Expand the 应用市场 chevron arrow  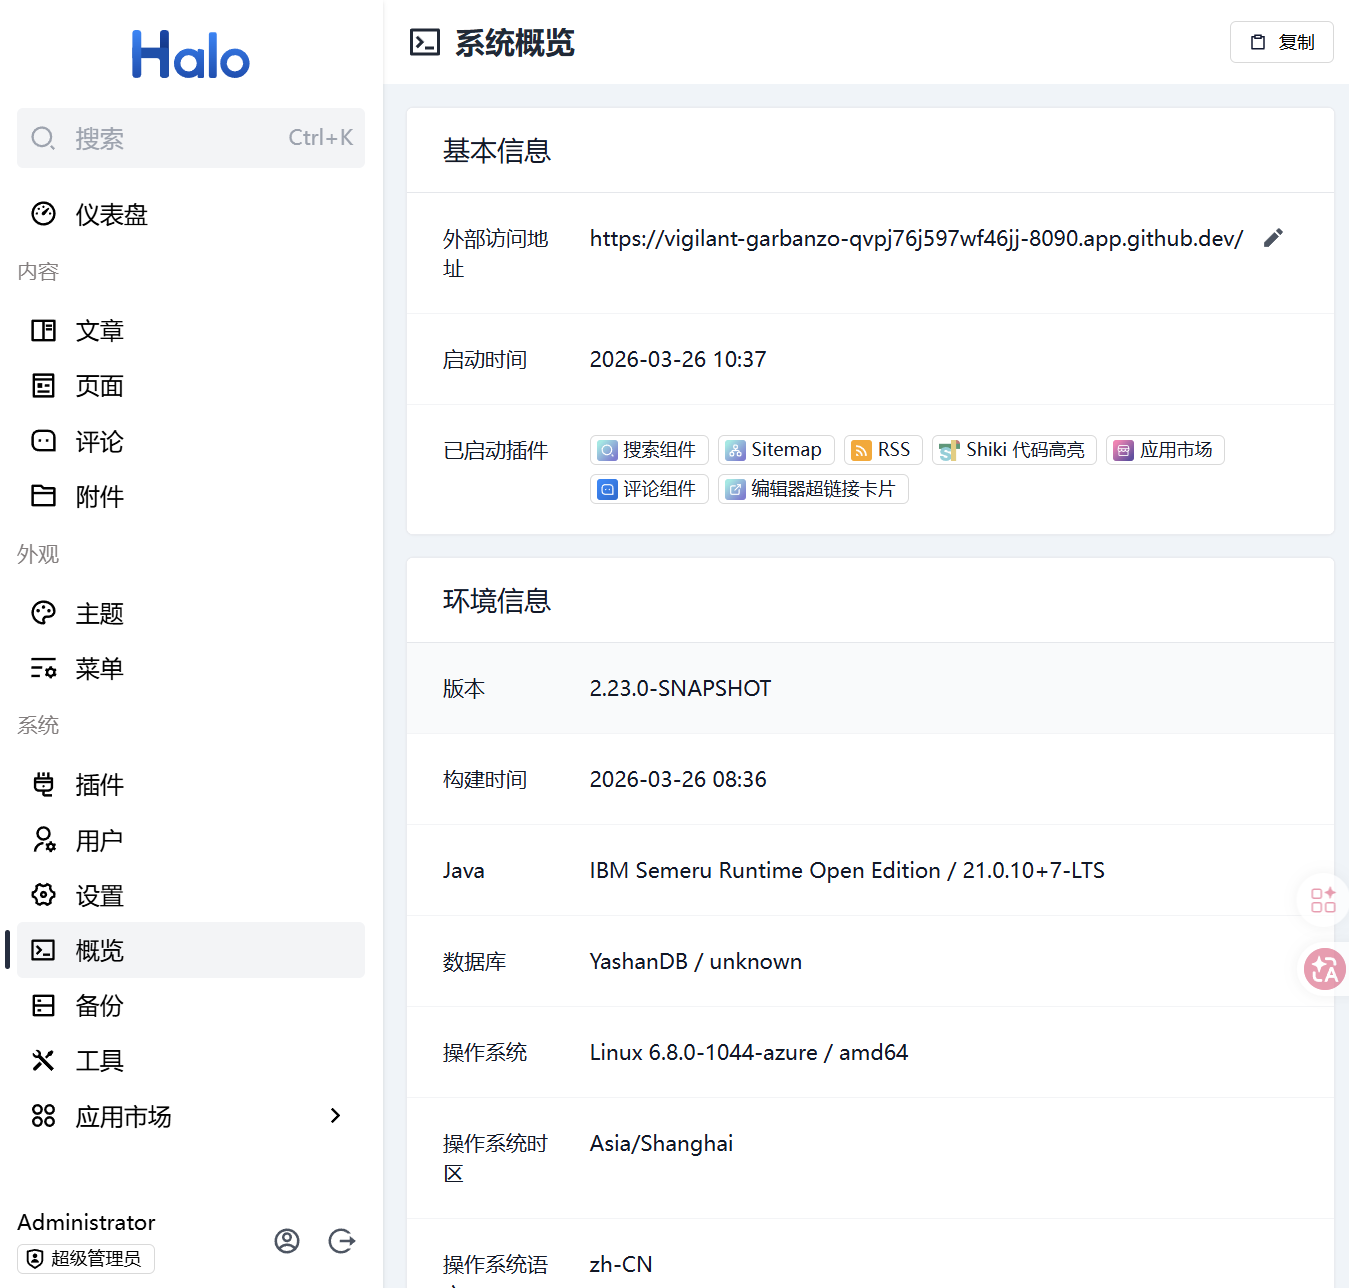[x=336, y=1115]
